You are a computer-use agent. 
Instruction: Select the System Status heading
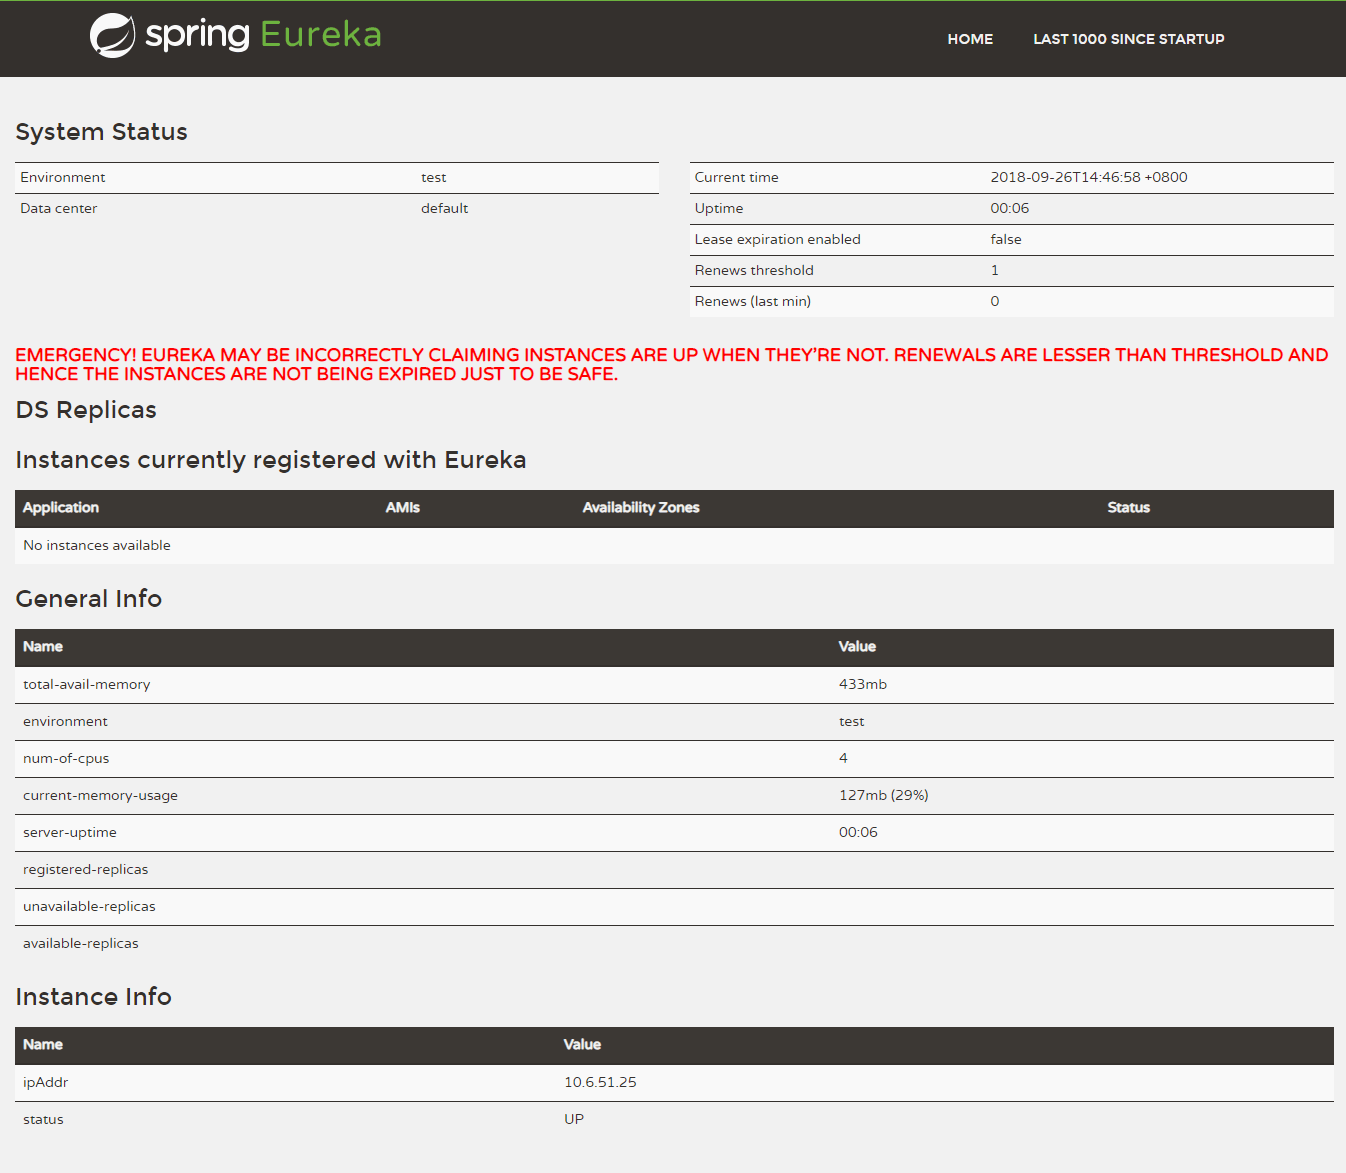101,132
